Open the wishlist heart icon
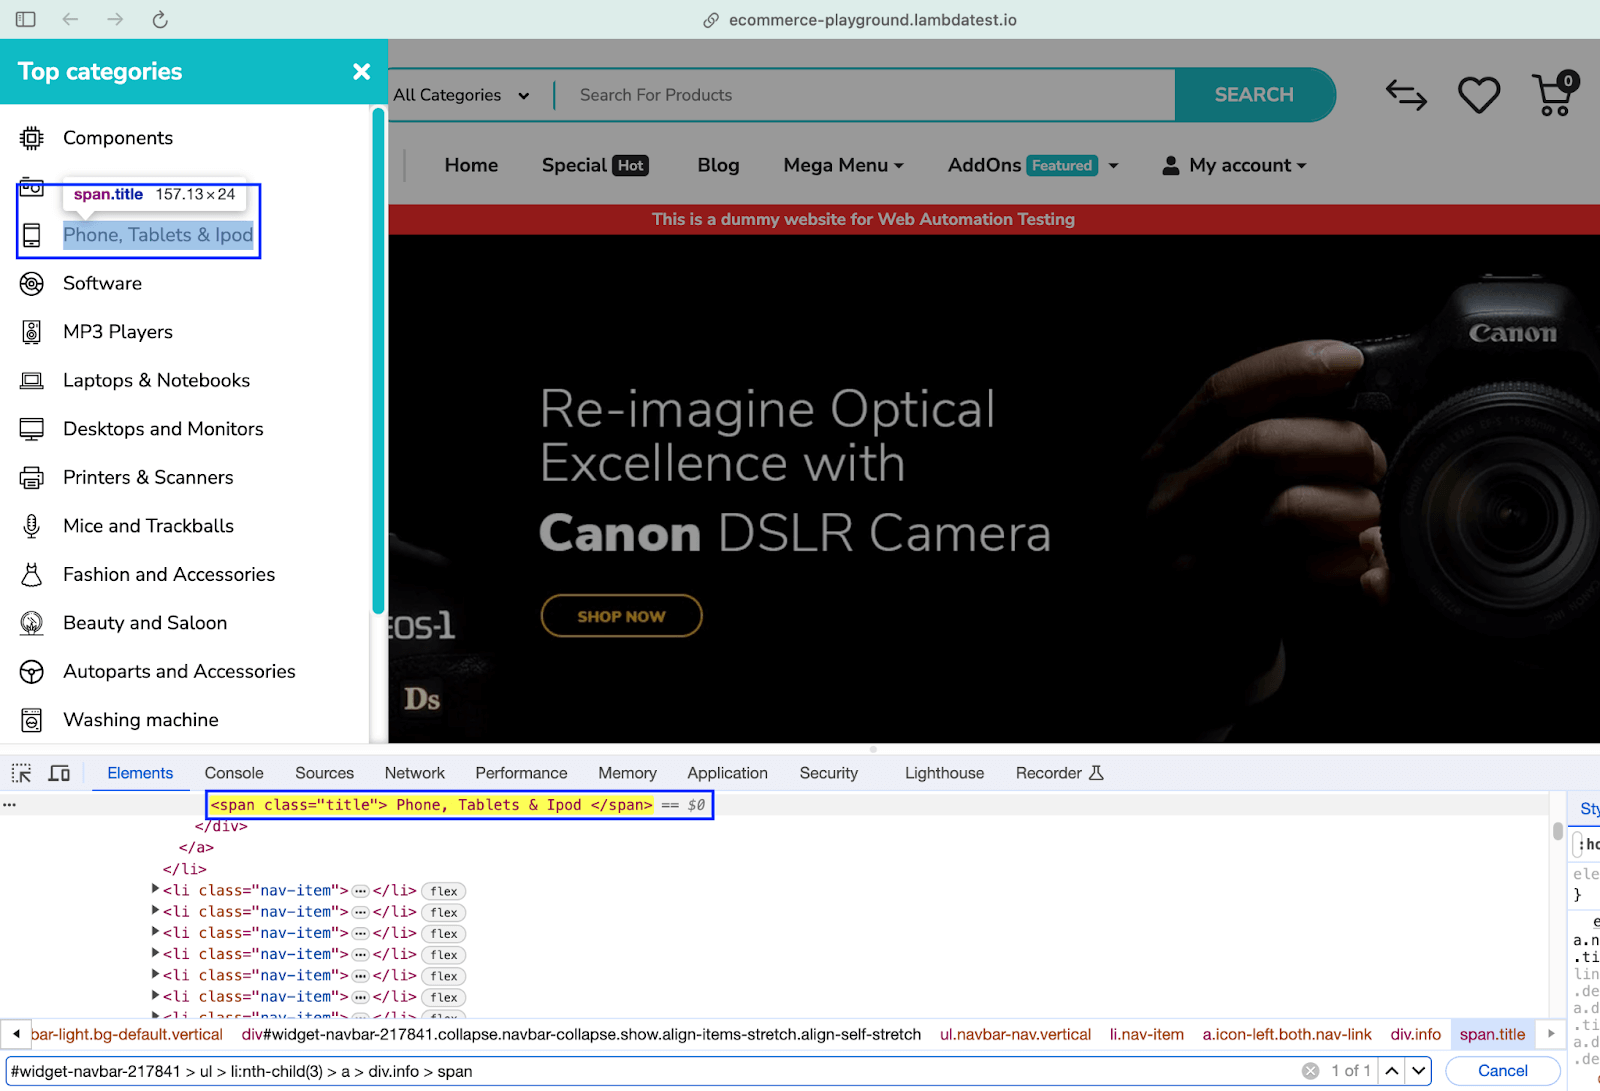1600x1091 pixels. tap(1478, 96)
